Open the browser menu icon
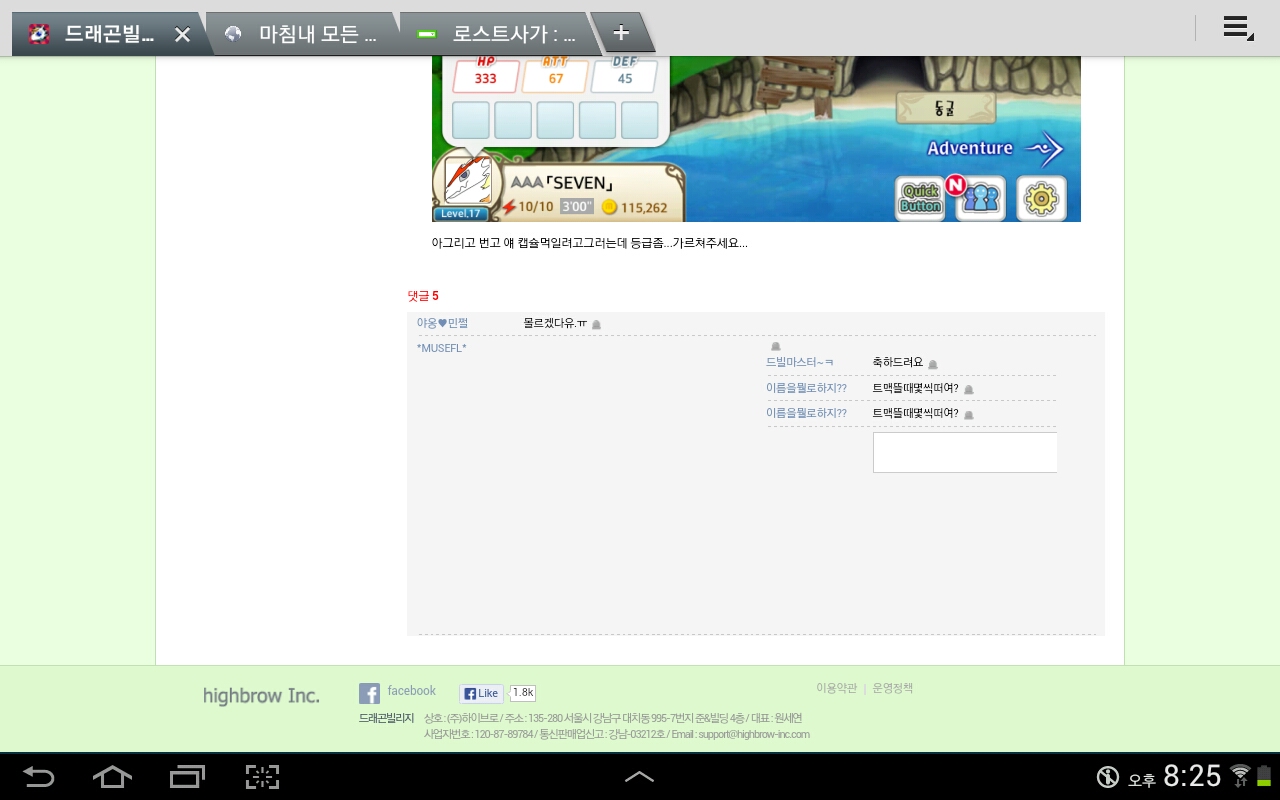The width and height of the screenshot is (1280, 800). click(x=1238, y=28)
